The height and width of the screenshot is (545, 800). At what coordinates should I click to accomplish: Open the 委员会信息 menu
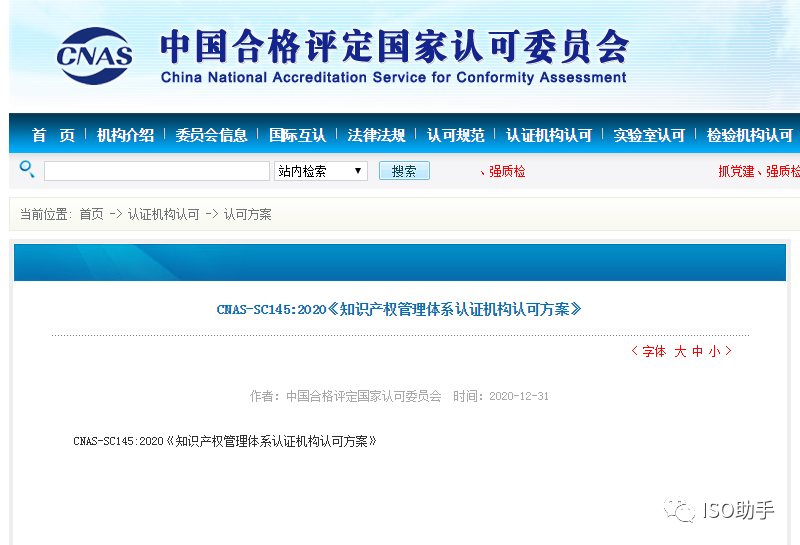[211, 135]
